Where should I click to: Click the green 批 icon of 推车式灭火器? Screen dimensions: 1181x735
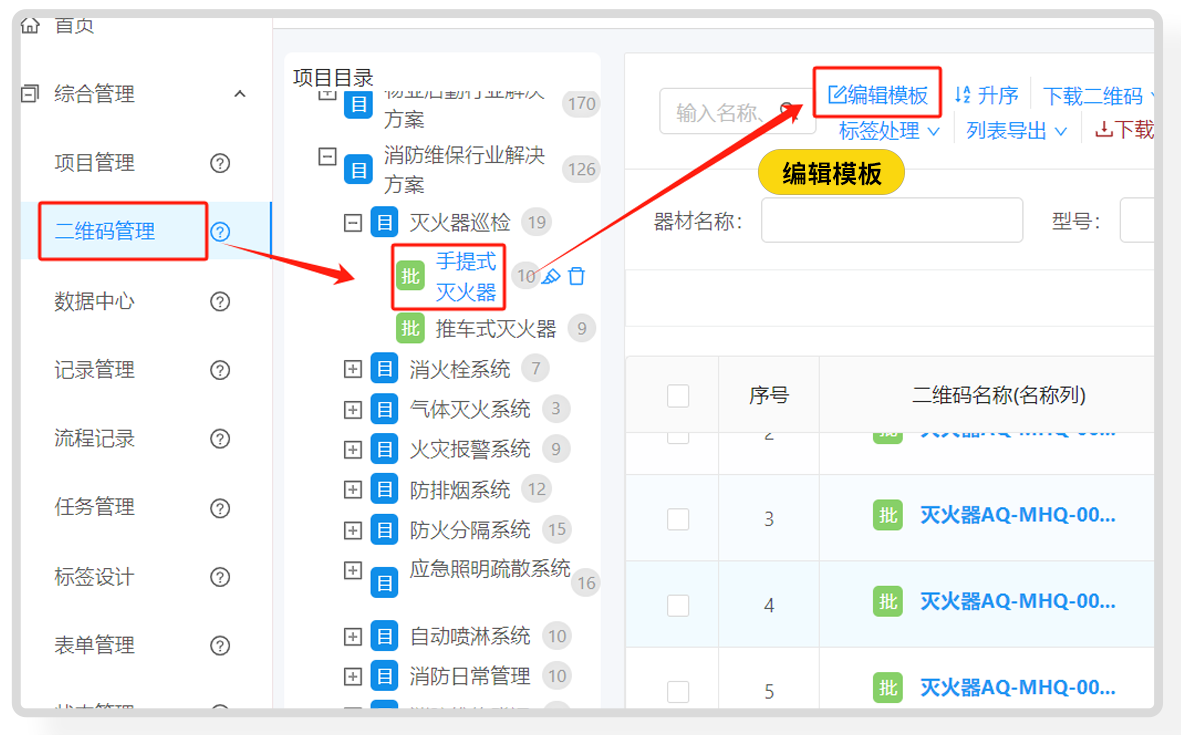point(410,328)
